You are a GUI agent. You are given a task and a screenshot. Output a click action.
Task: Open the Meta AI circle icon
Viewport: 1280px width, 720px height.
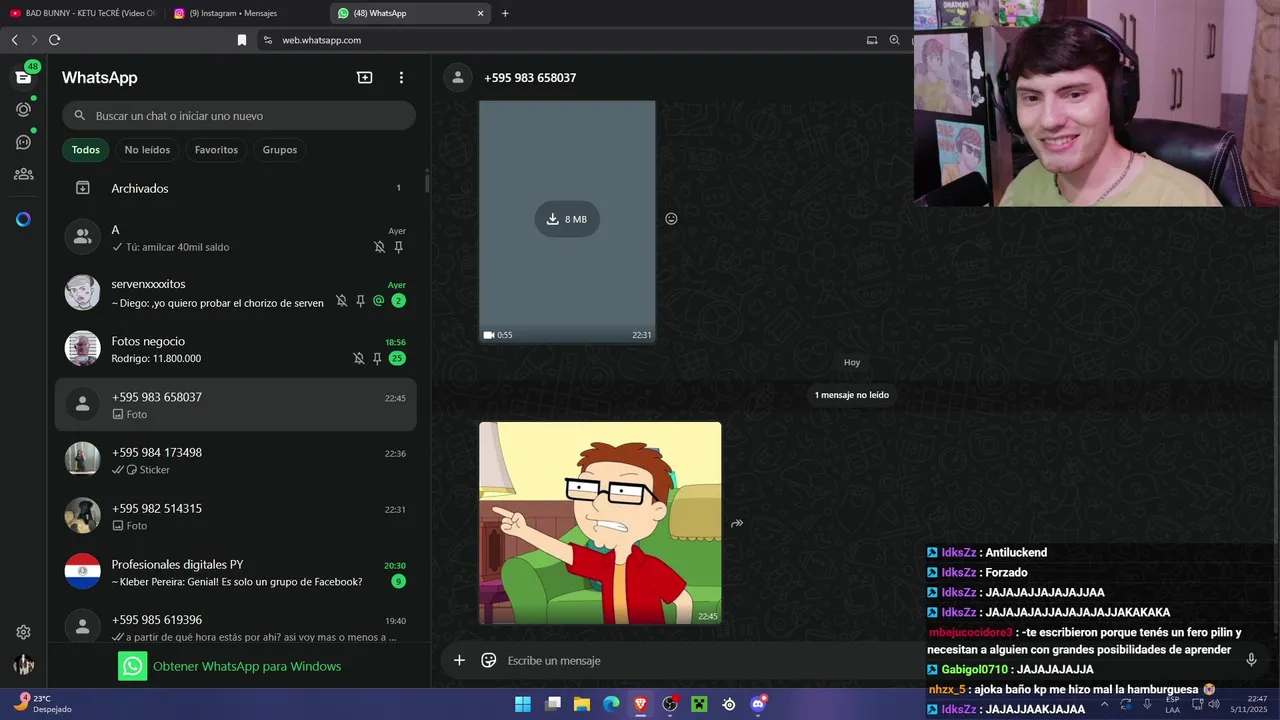[x=23, y=219]
